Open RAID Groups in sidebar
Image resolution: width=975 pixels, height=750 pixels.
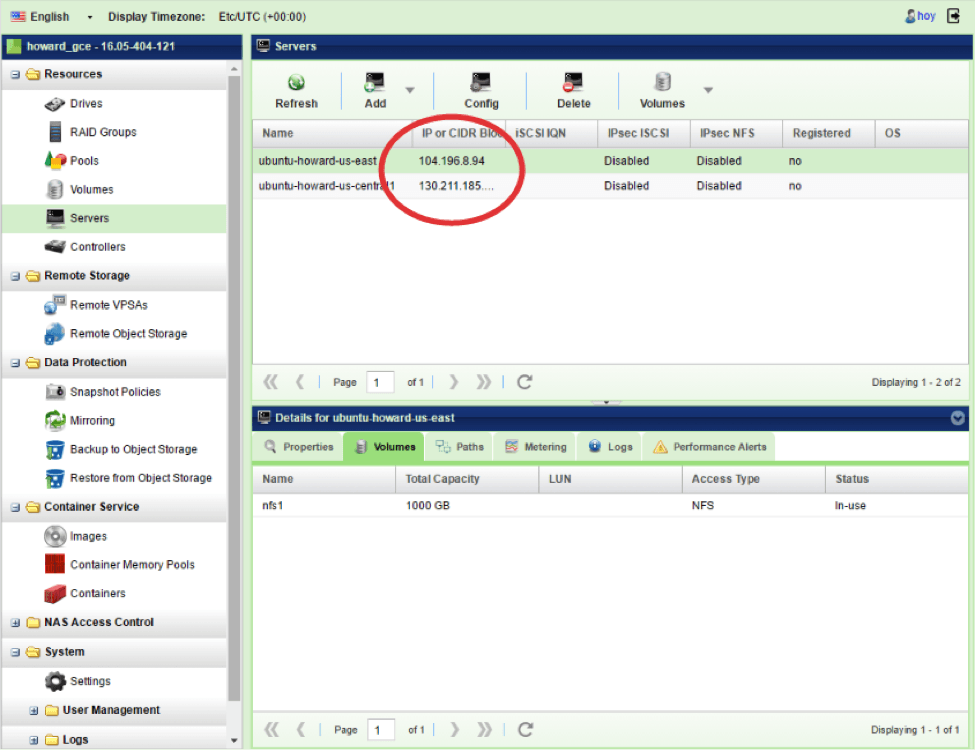click(x=102, y=132)
